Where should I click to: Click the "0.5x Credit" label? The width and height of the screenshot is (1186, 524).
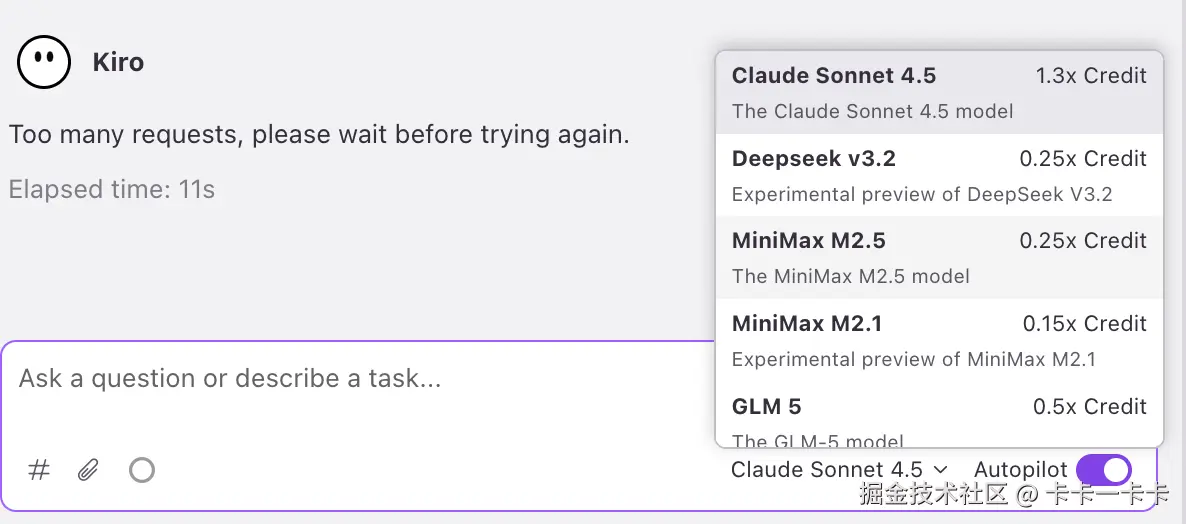click(1089, 407)
